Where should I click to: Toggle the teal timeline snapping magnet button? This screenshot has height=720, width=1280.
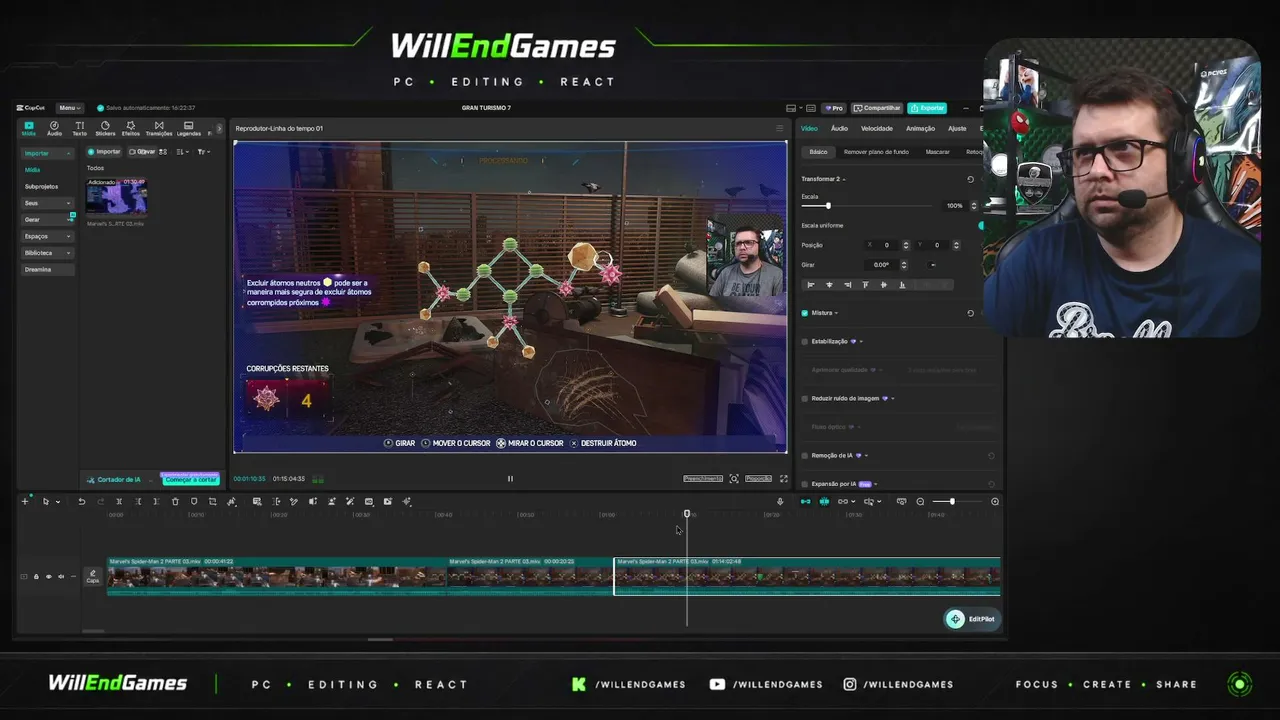click(824, 501)
